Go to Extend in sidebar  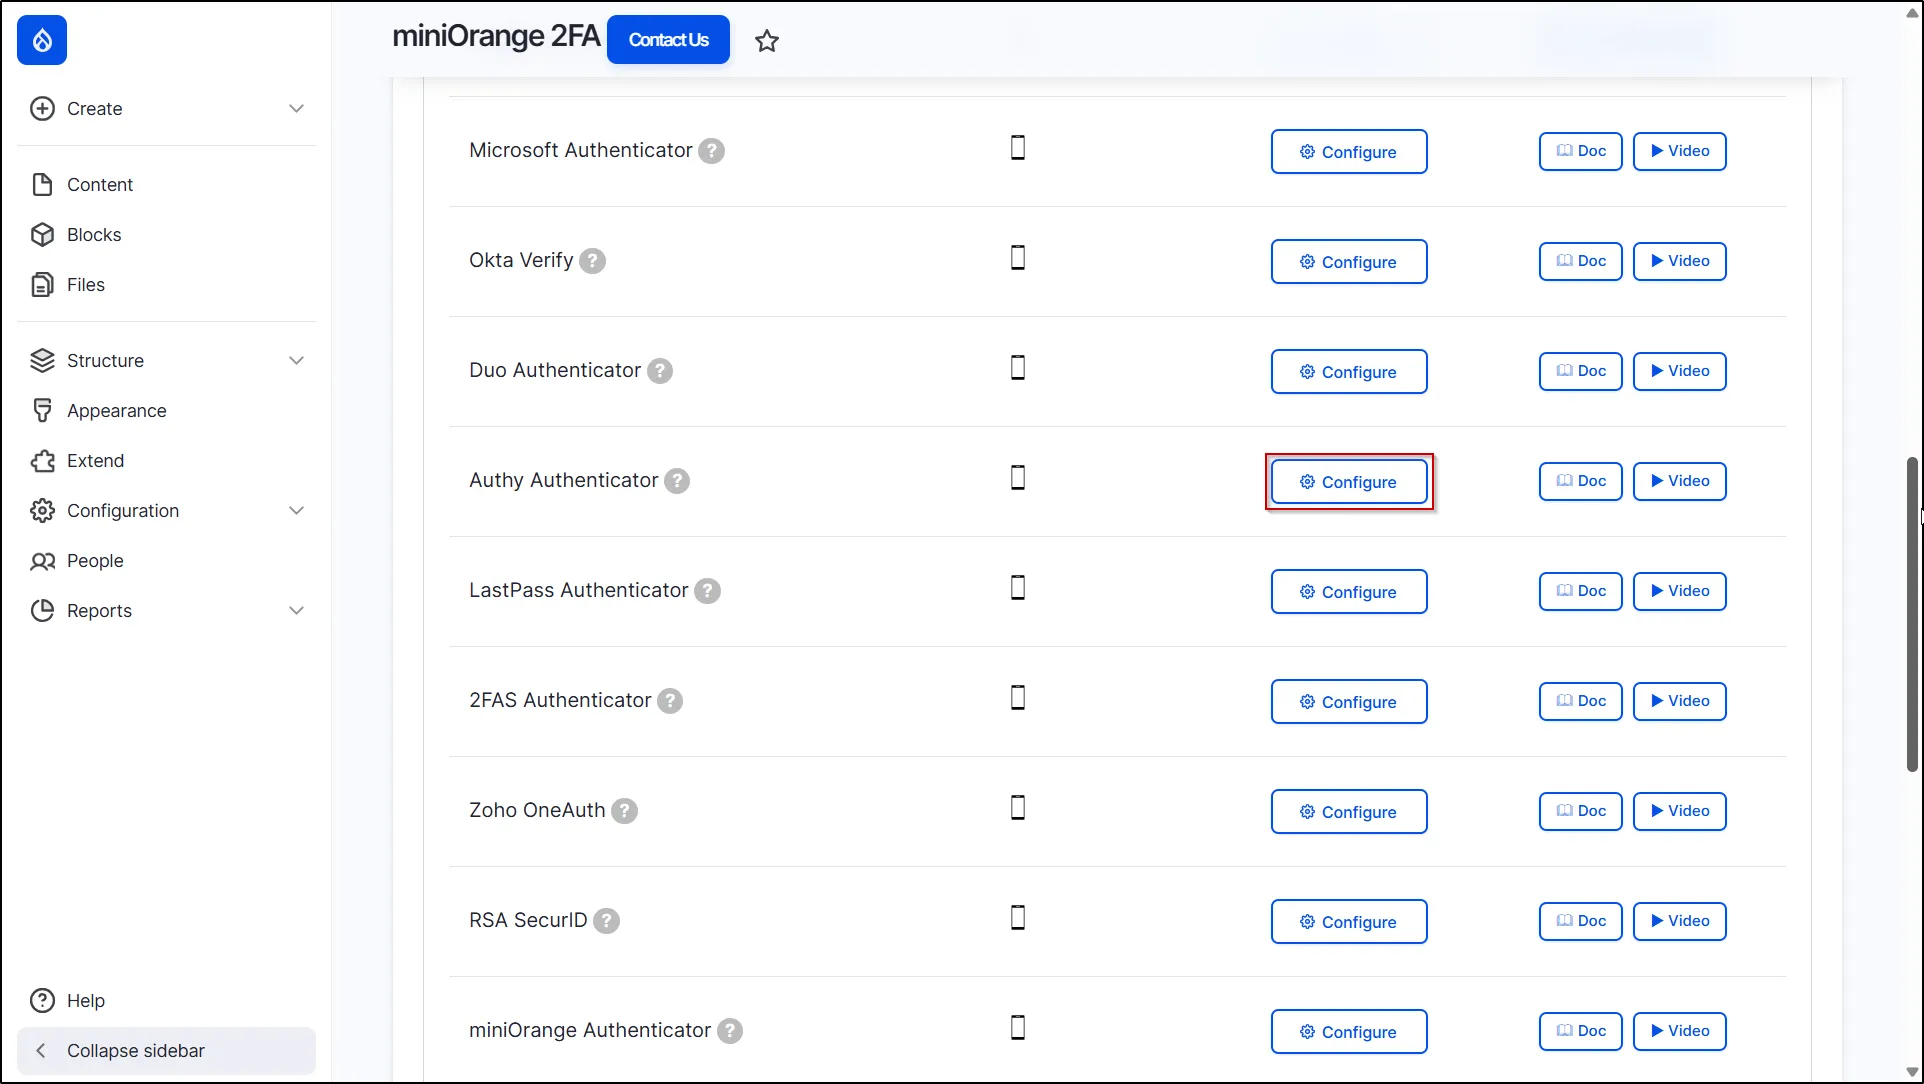(166, 461)
